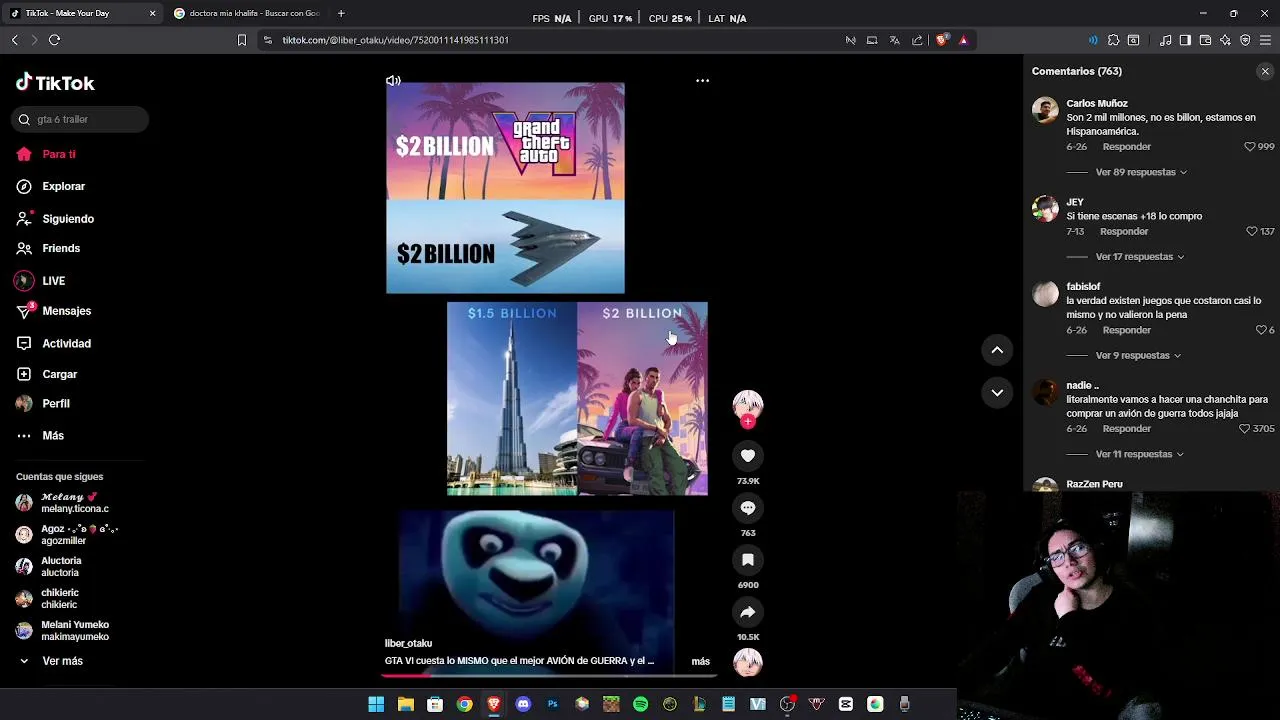Open the Explorar page
This screenshot has width=1280, height=720.
coord(51,186)
